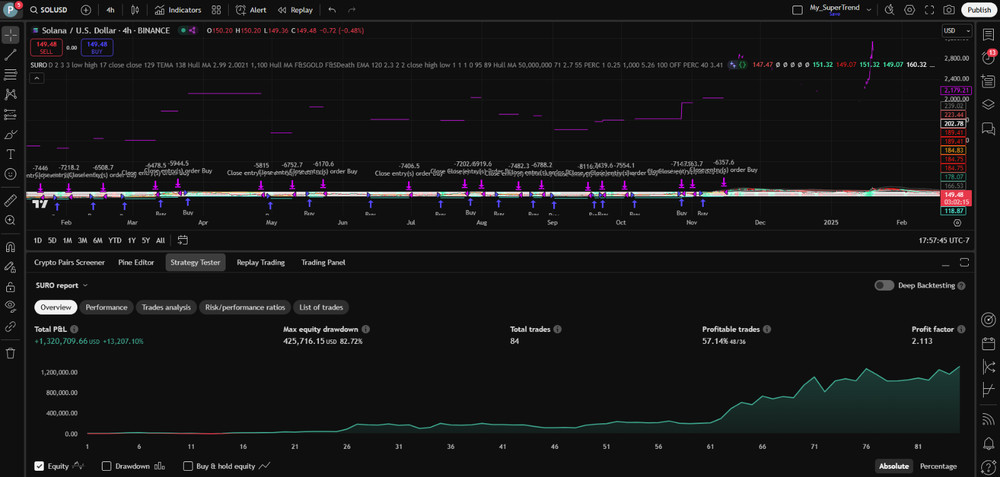Select the crosshair cursor tool
The image size is (1000, 477).
point(10,34)
